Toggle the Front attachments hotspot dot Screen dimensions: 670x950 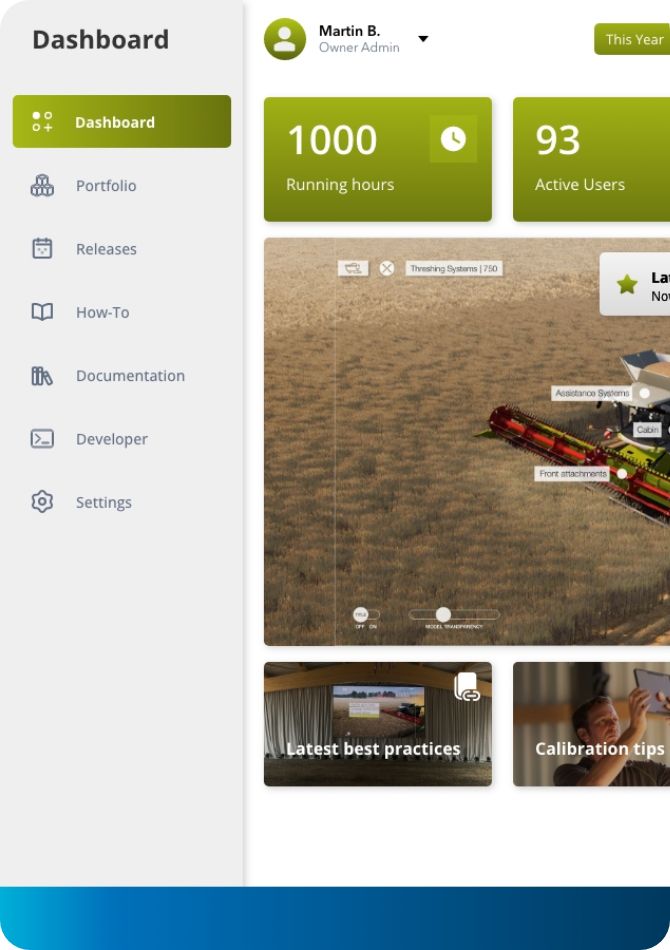622,474
